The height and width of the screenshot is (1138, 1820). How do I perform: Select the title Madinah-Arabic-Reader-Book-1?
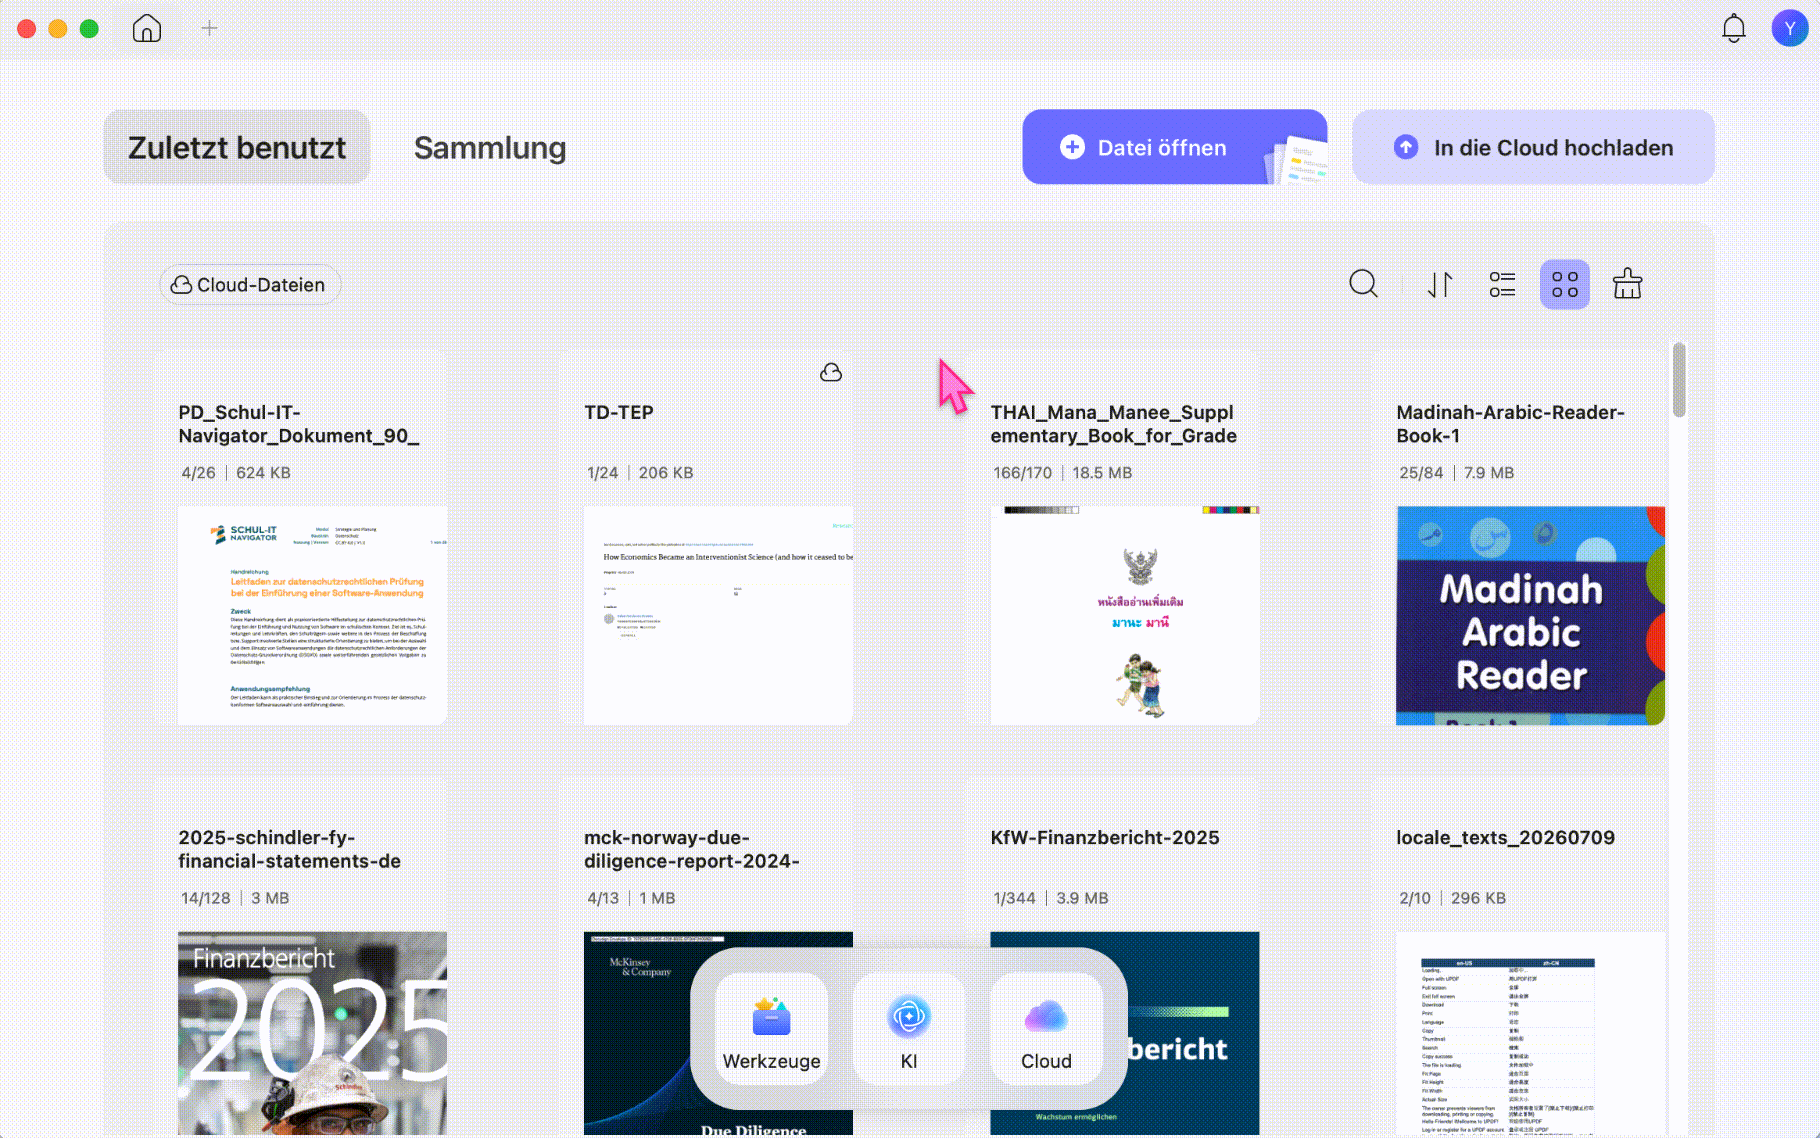click(x=1510, y=424)
